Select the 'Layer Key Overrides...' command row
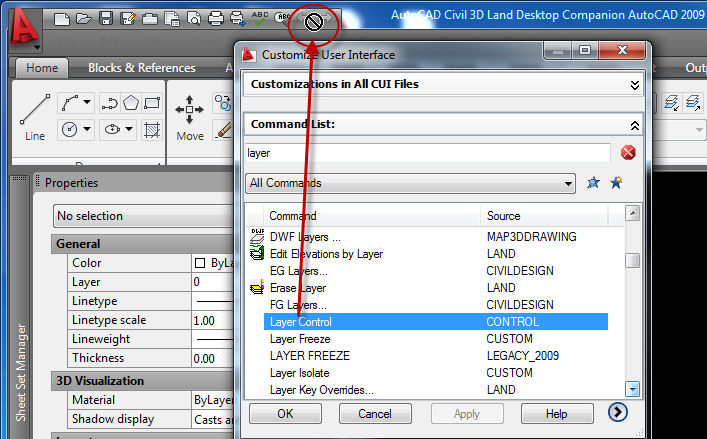Viewport: 707px width, 439px height. click(436, 390)
